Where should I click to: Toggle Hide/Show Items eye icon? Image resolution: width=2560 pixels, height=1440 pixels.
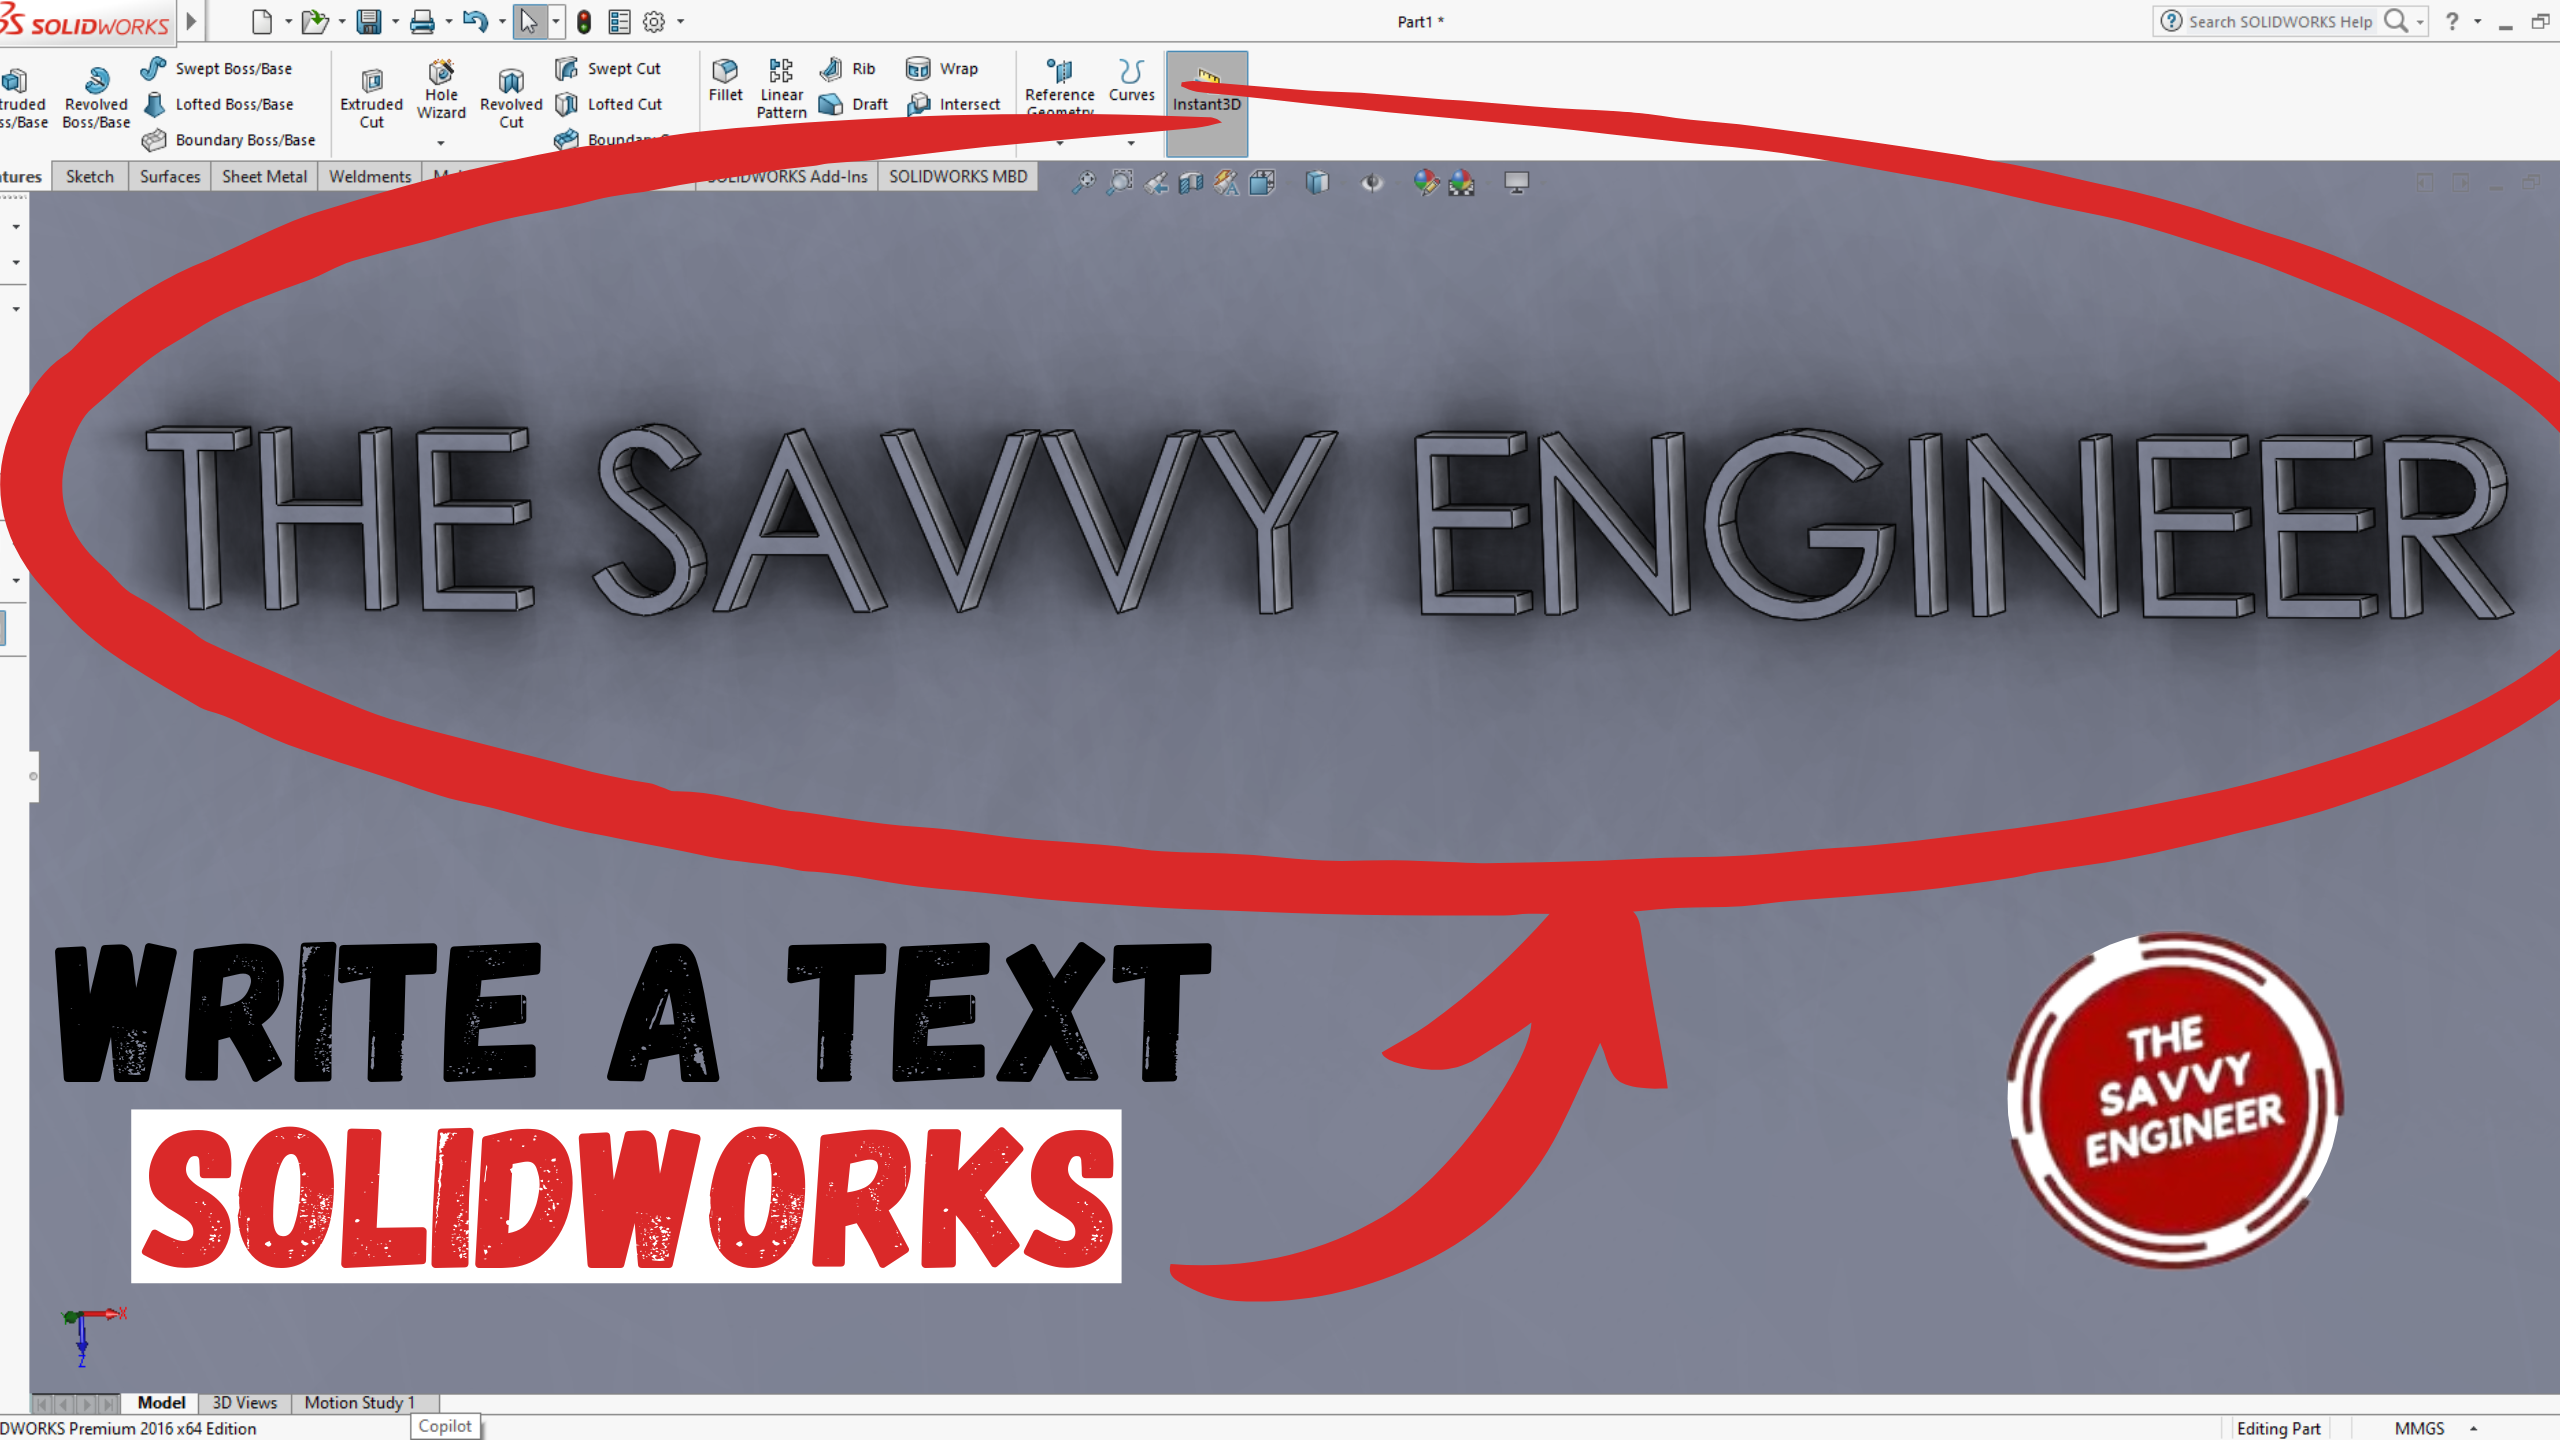(x=1372, y=183)
